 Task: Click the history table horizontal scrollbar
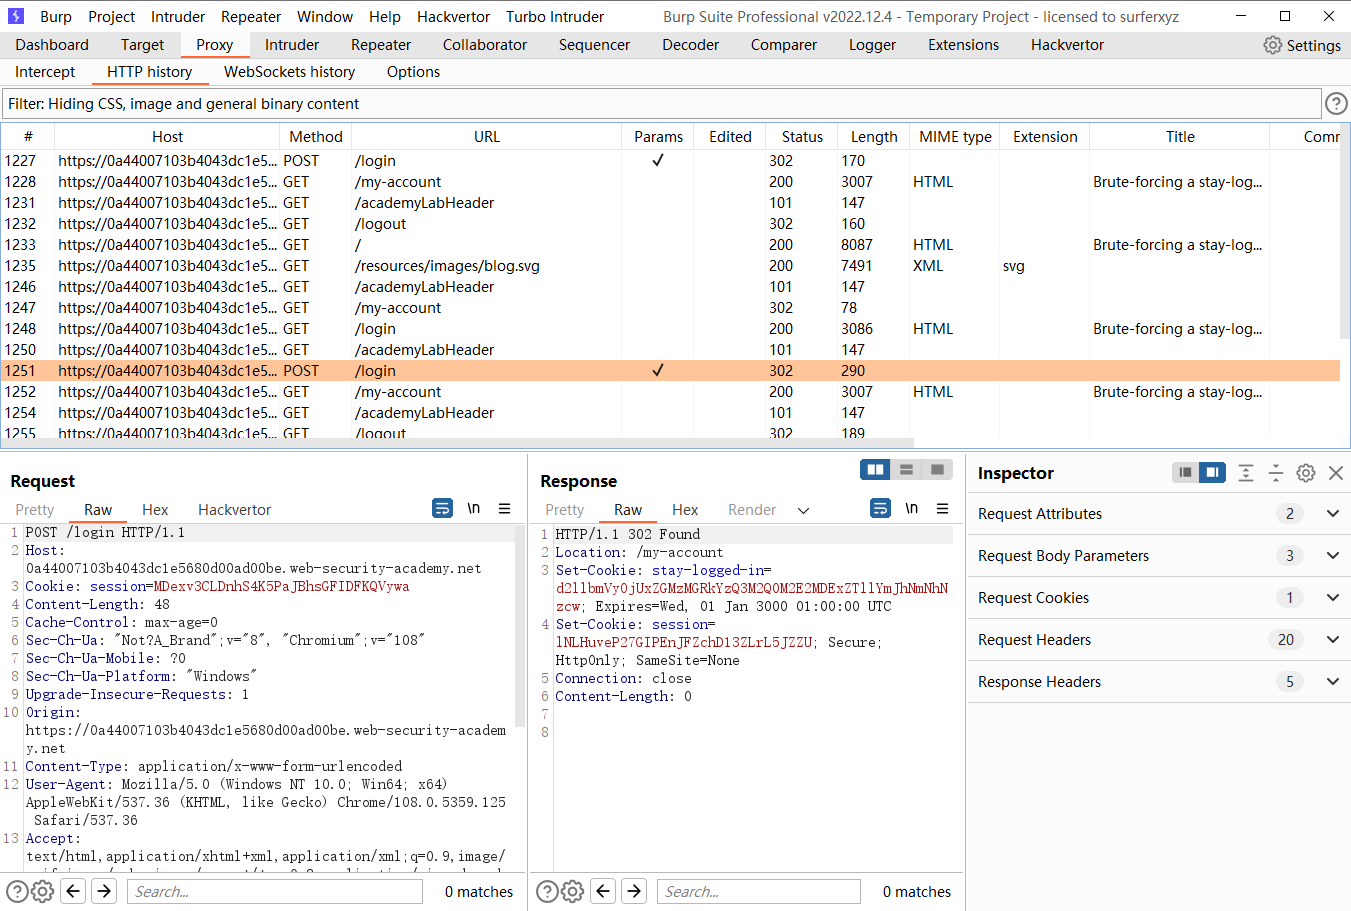(x=457, y=443)
